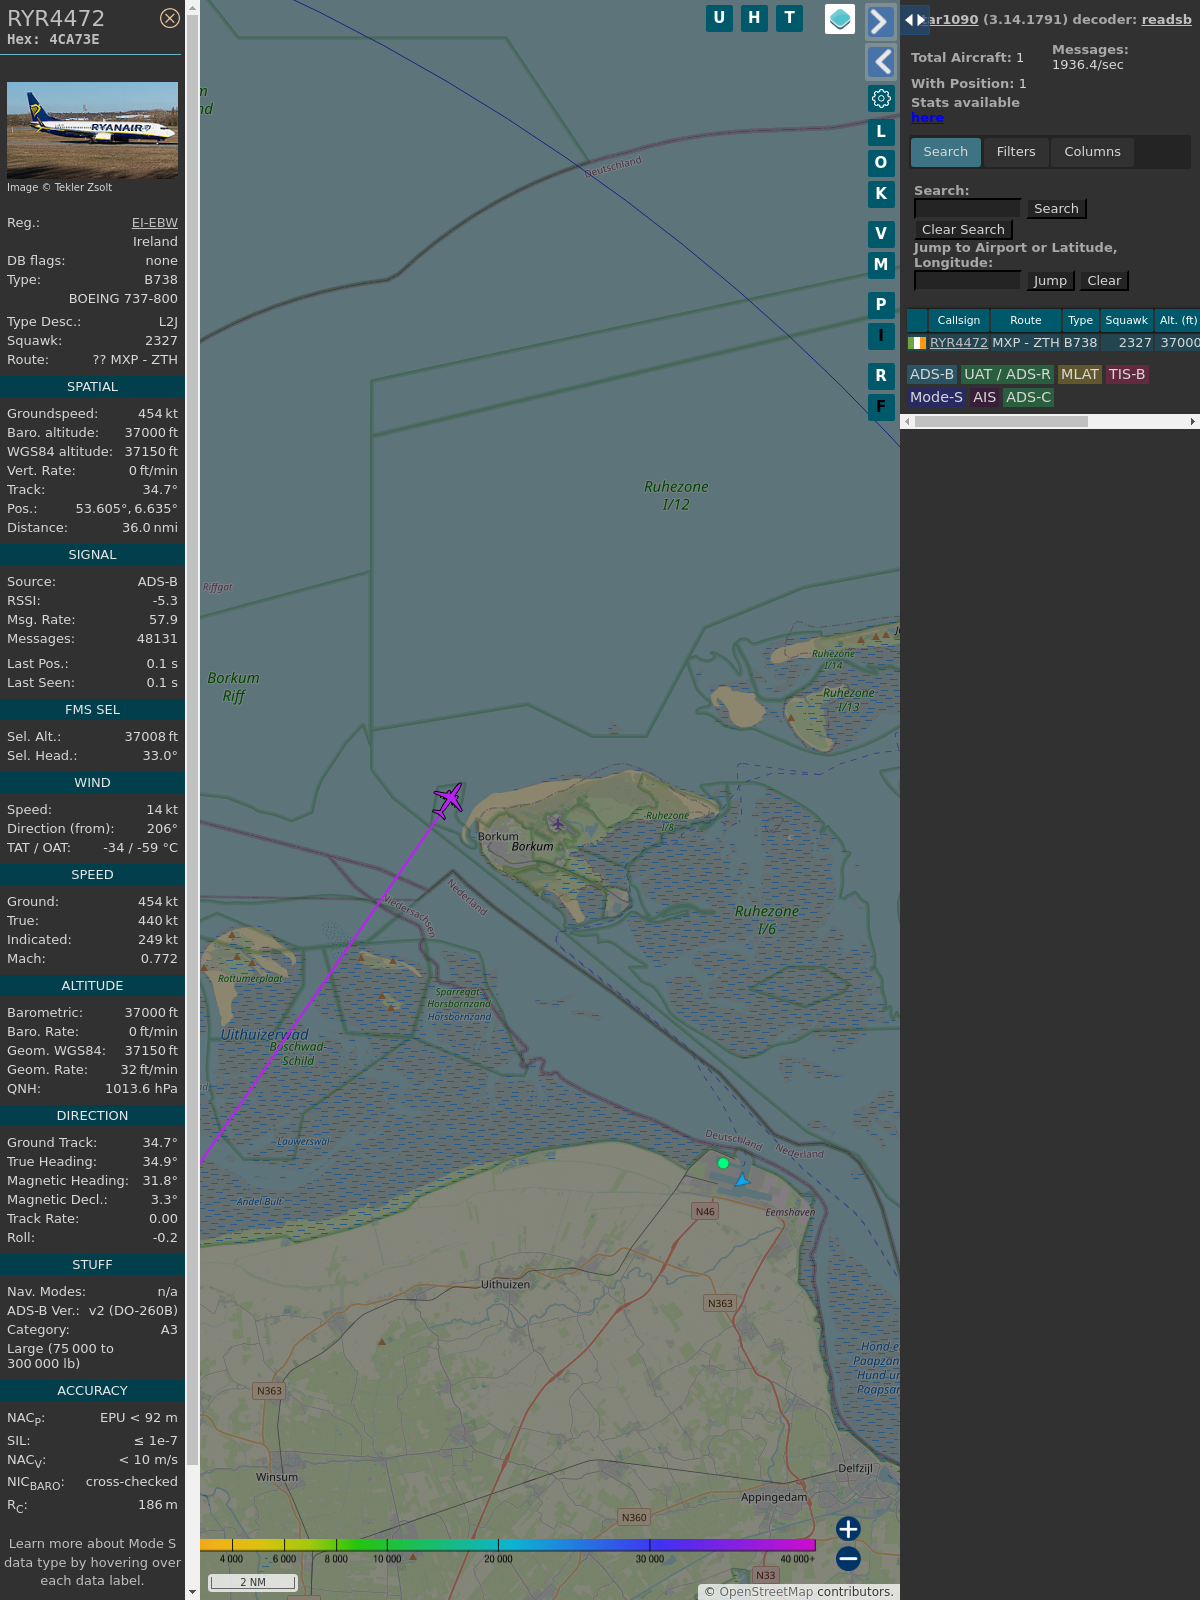Click the settings gear icon

[881, 98]
